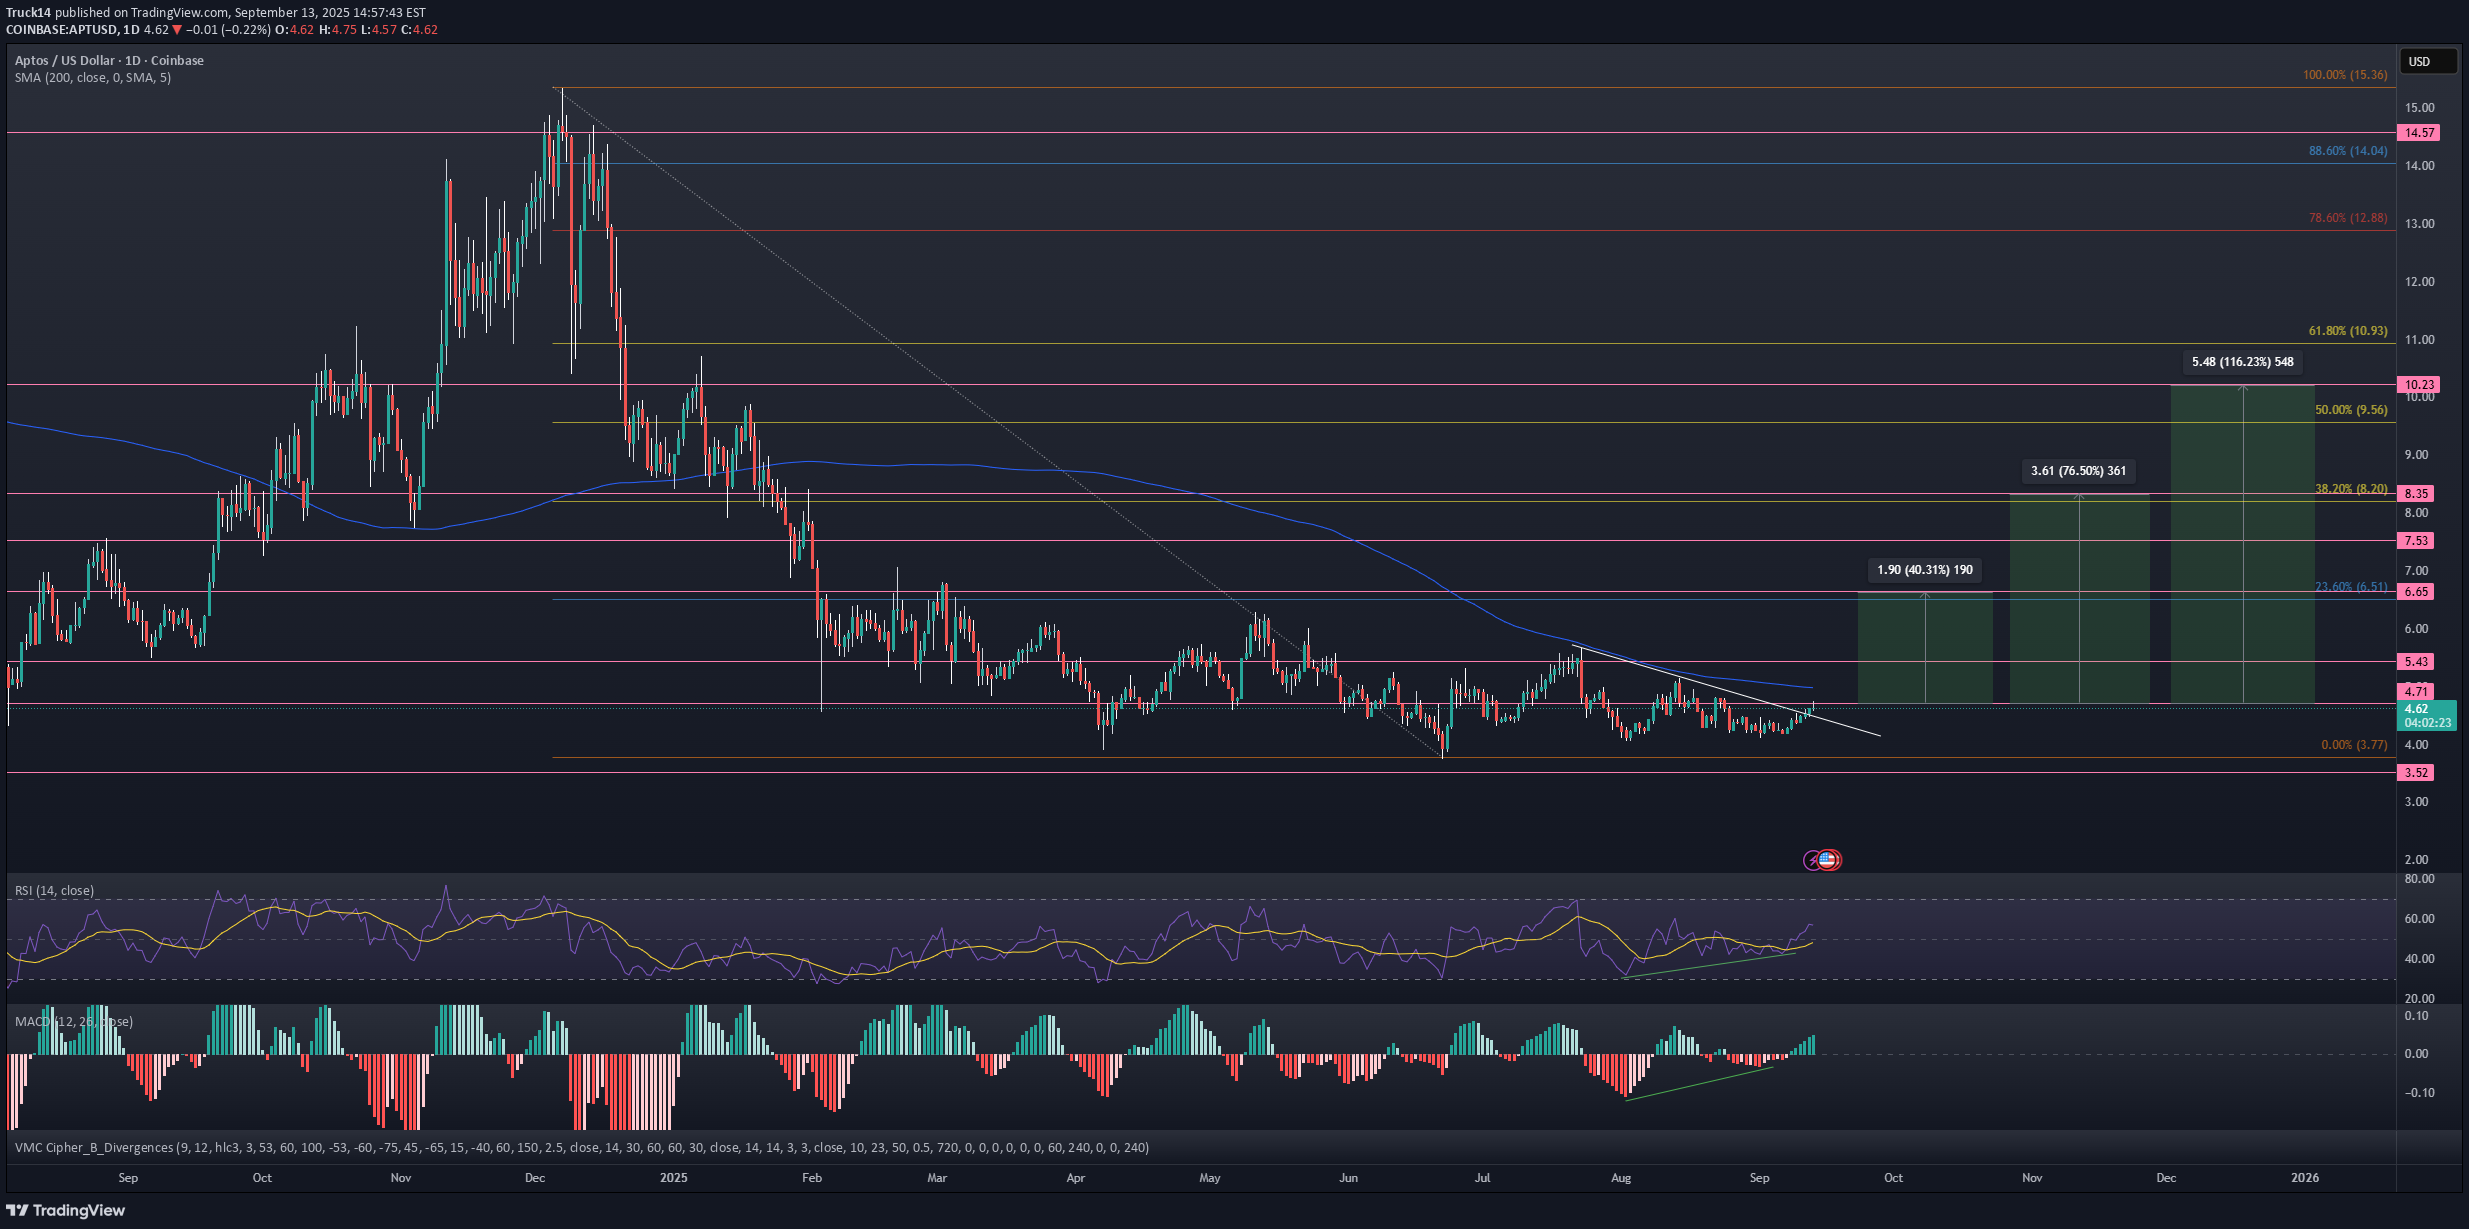Image resolution: width=2469 pixels, height=1229 pixels.
Task: Select the 3.52 price level label
Action: point(2416,773)
